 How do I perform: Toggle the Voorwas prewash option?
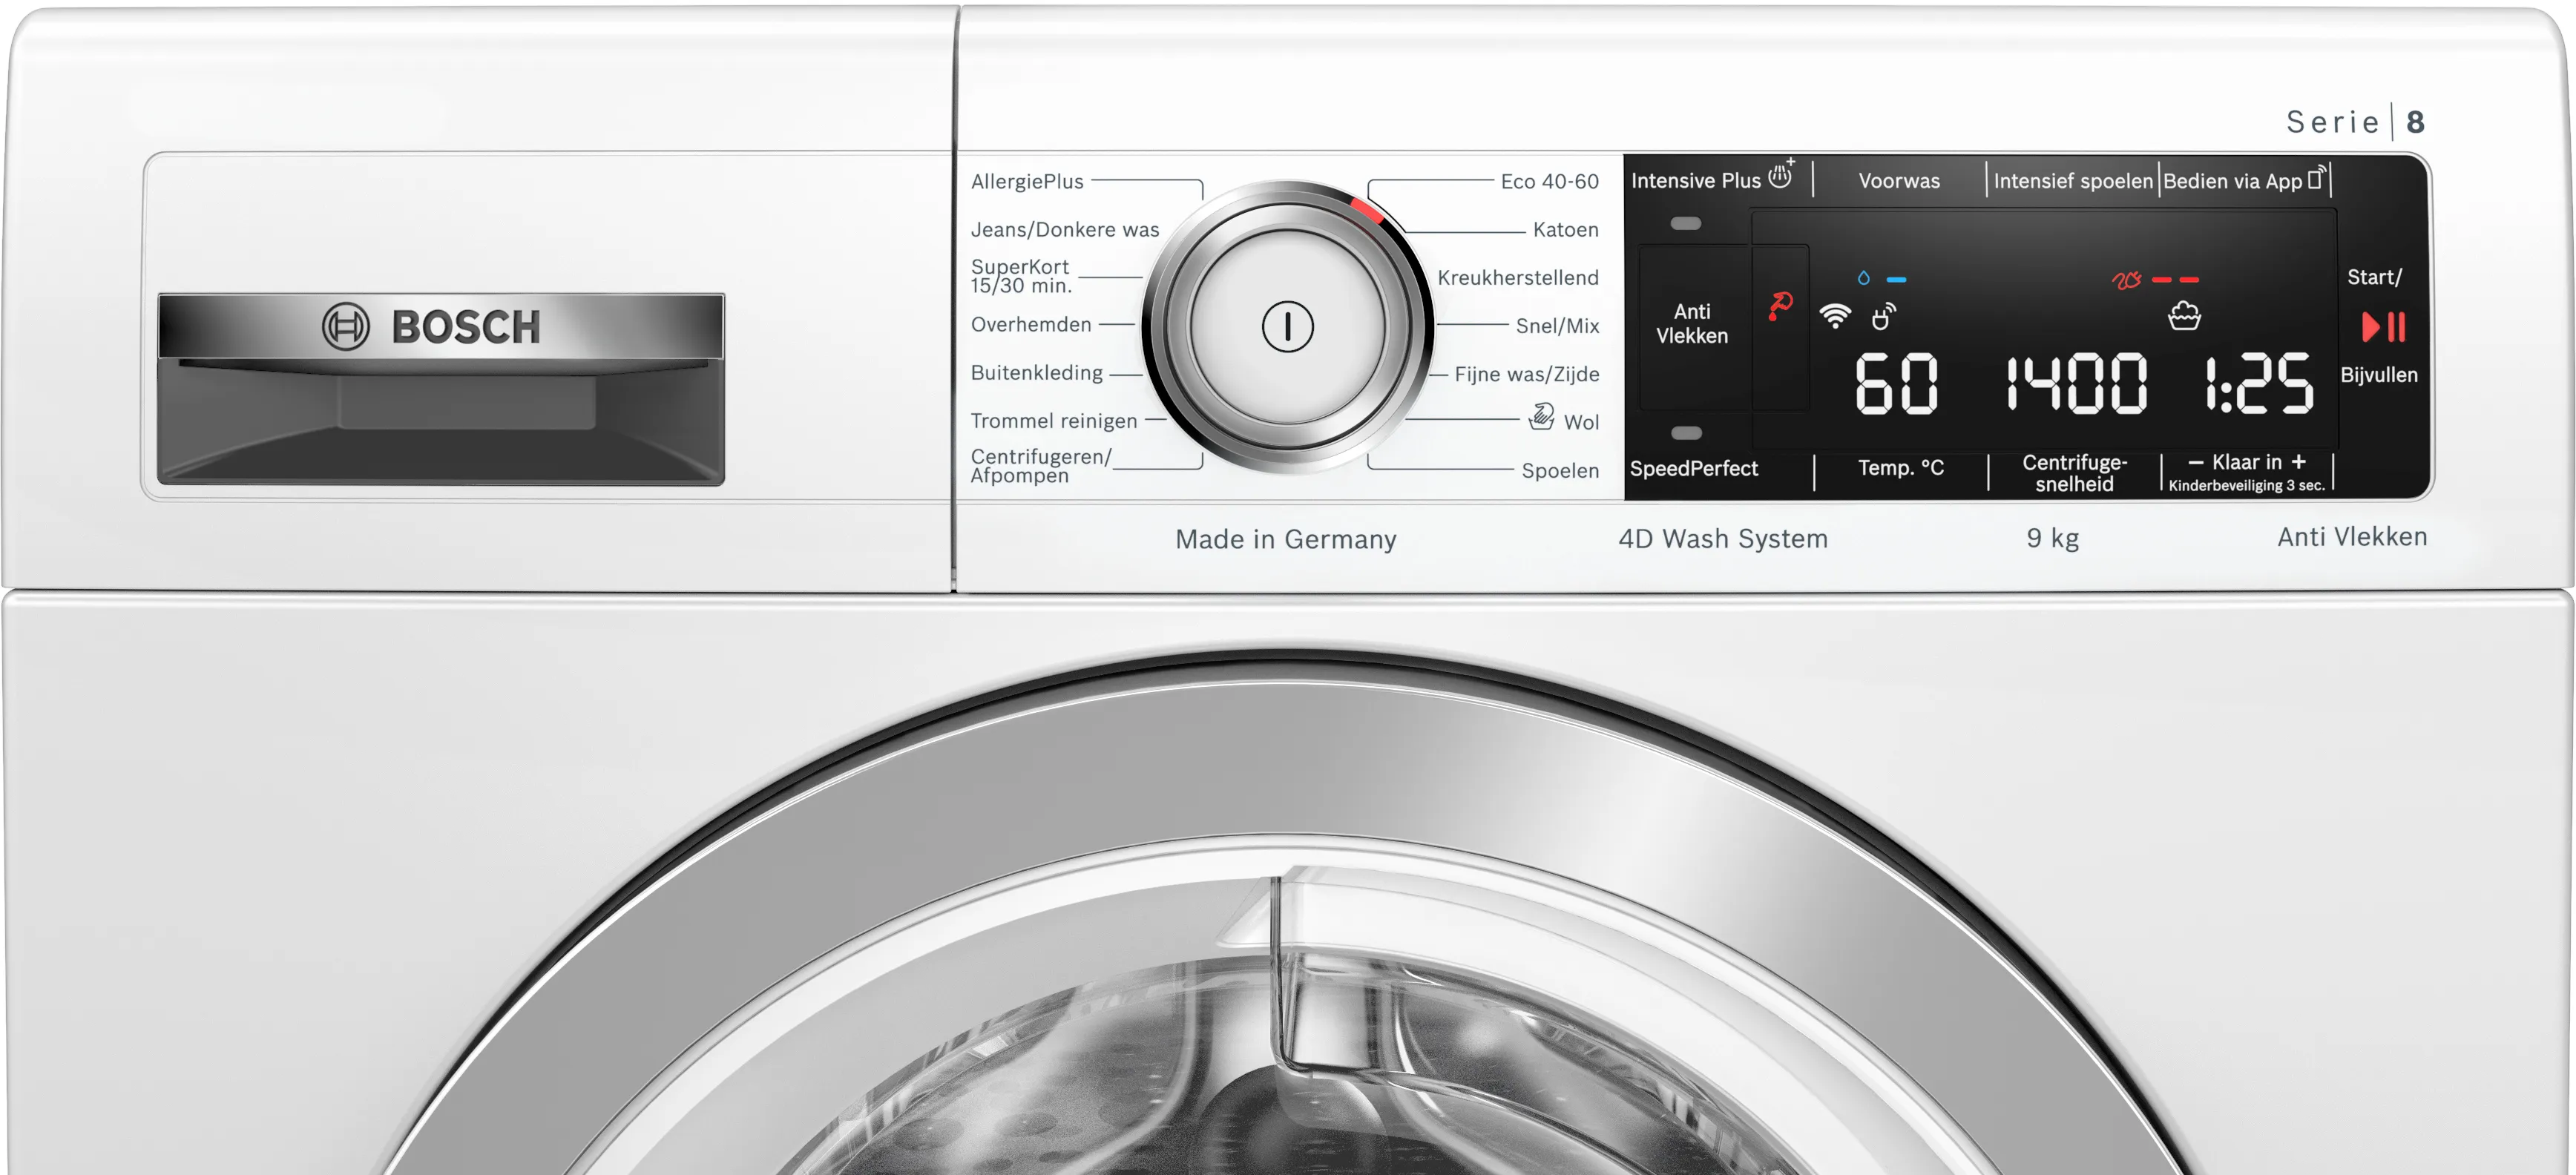[1899, 181]
